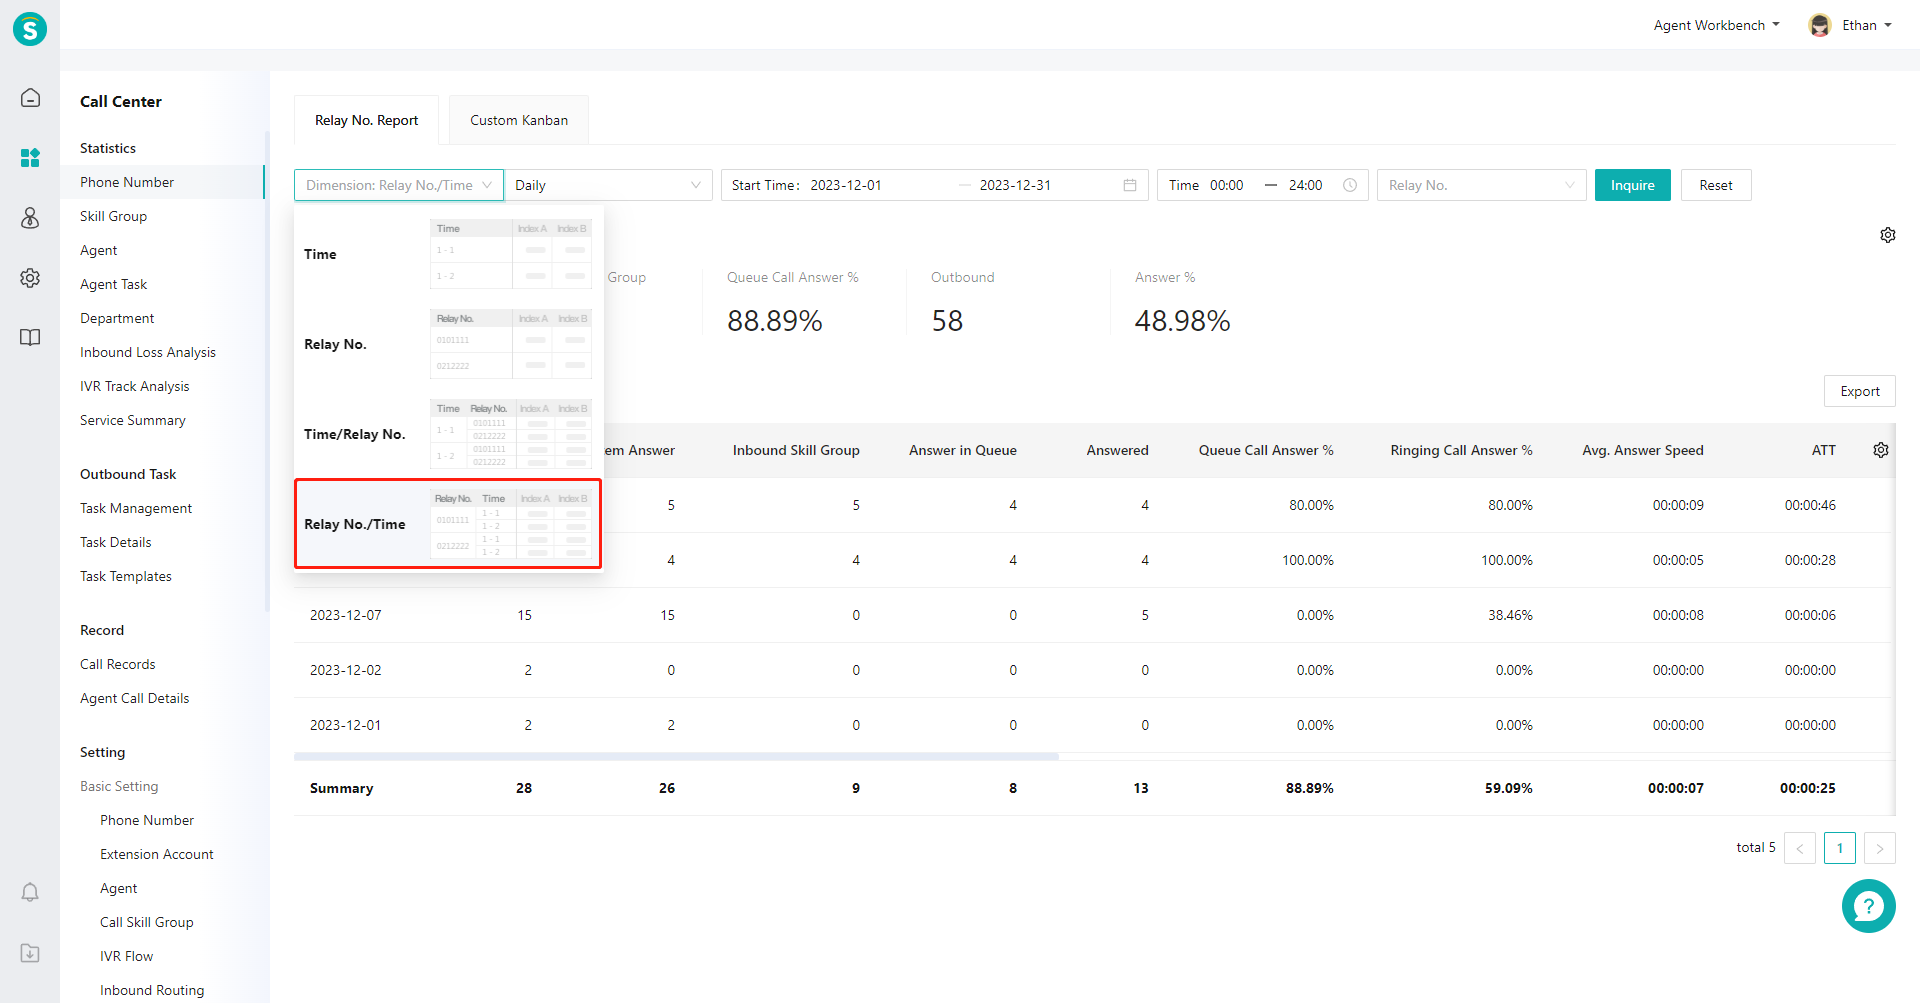Click the Basic Setting group label
Screen dimensions: 1920x1003
click(x=119, y=786)
